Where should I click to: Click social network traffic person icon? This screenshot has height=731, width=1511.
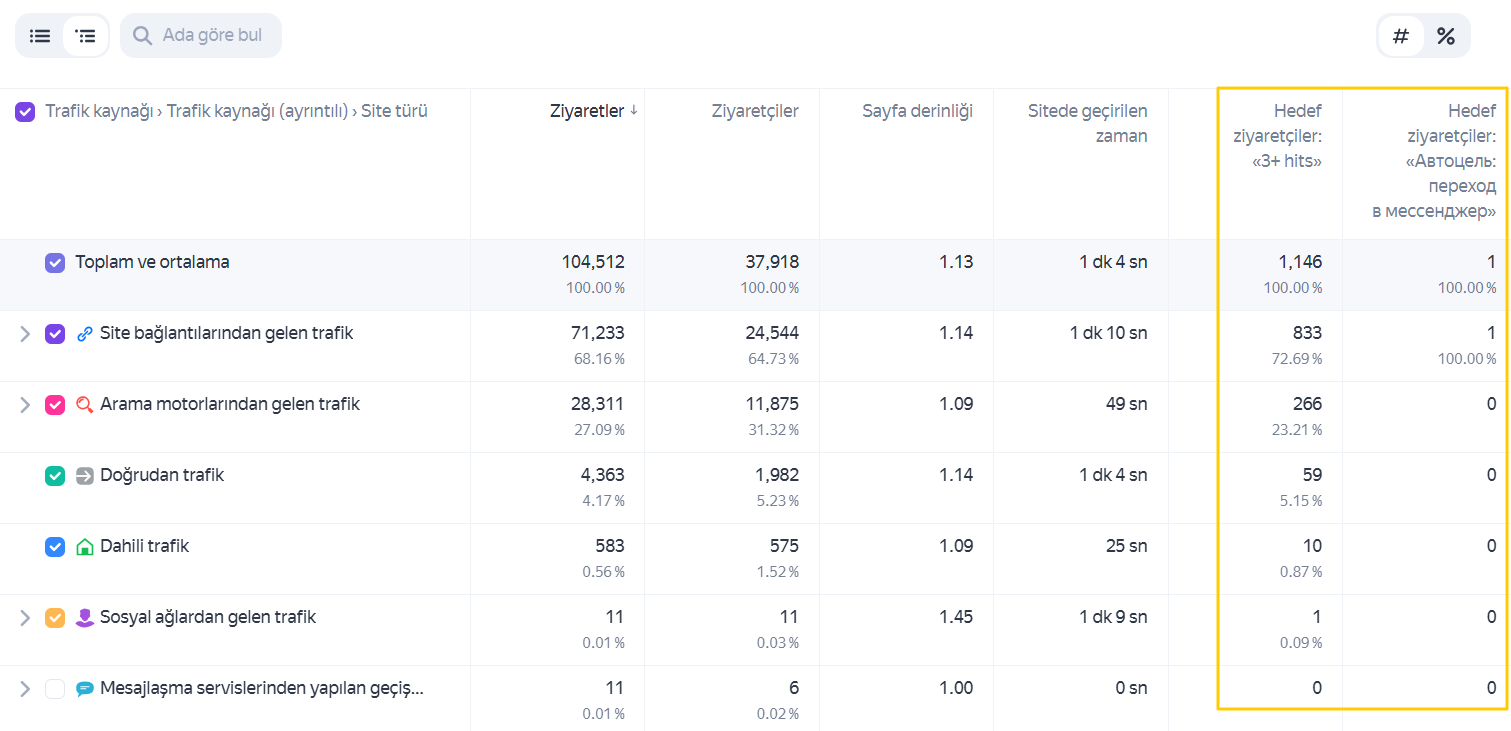click(x=85, y=618)
